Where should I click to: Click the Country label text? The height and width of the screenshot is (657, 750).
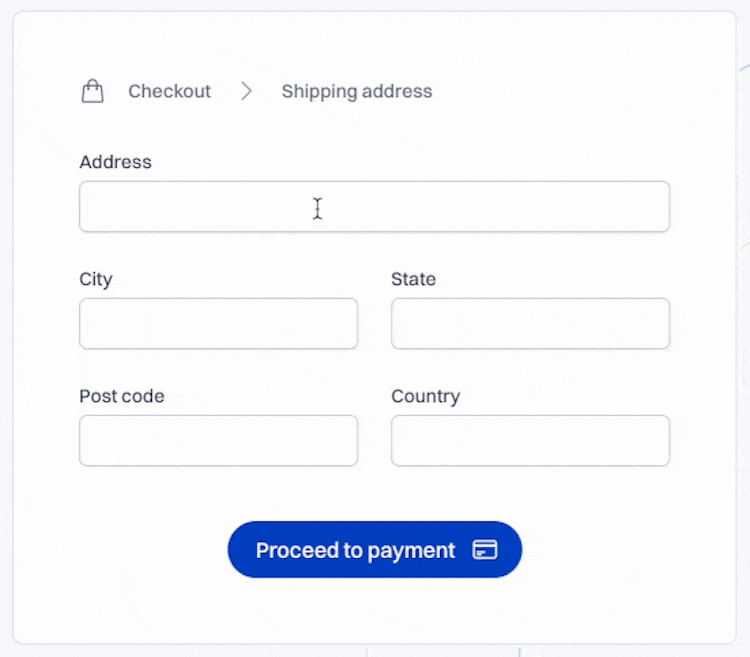pyautogui.click(x=425, y=396)
